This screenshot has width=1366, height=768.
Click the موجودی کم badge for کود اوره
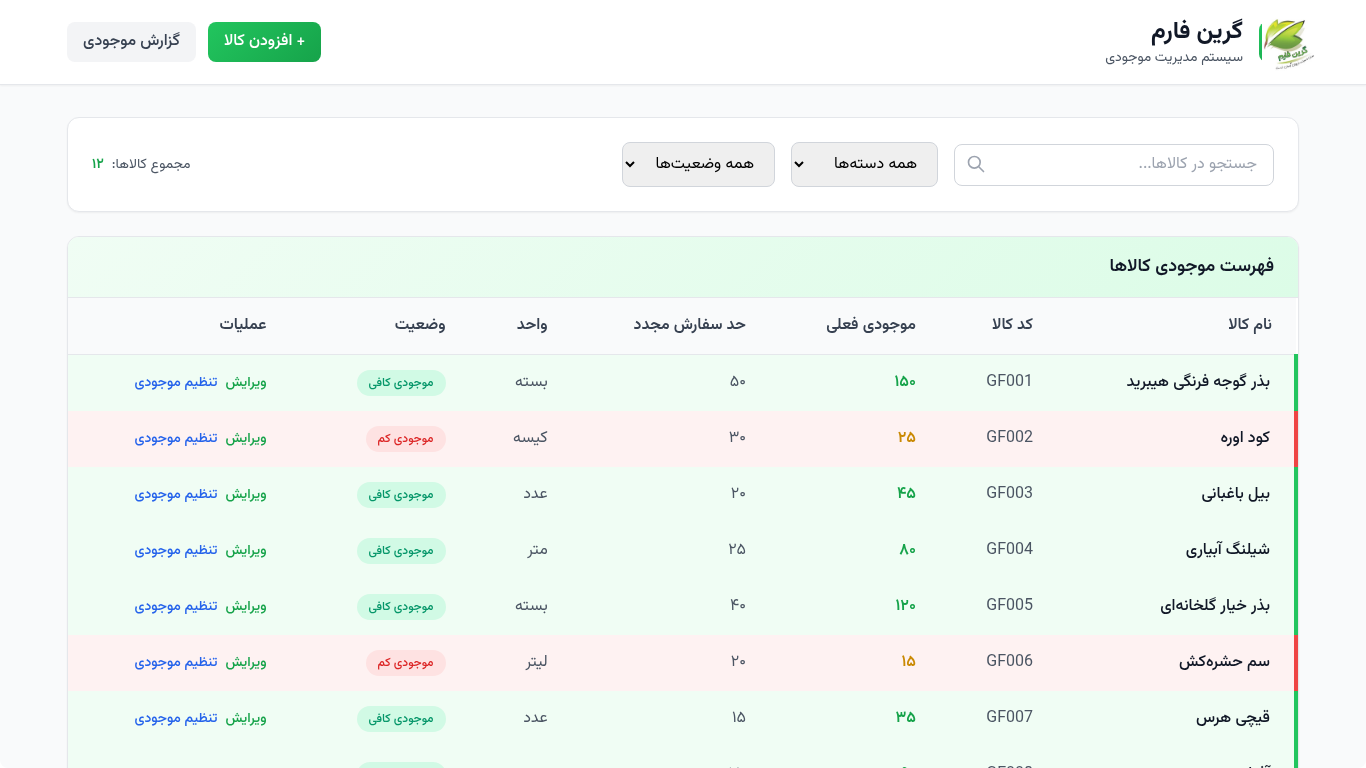(405, 439)
